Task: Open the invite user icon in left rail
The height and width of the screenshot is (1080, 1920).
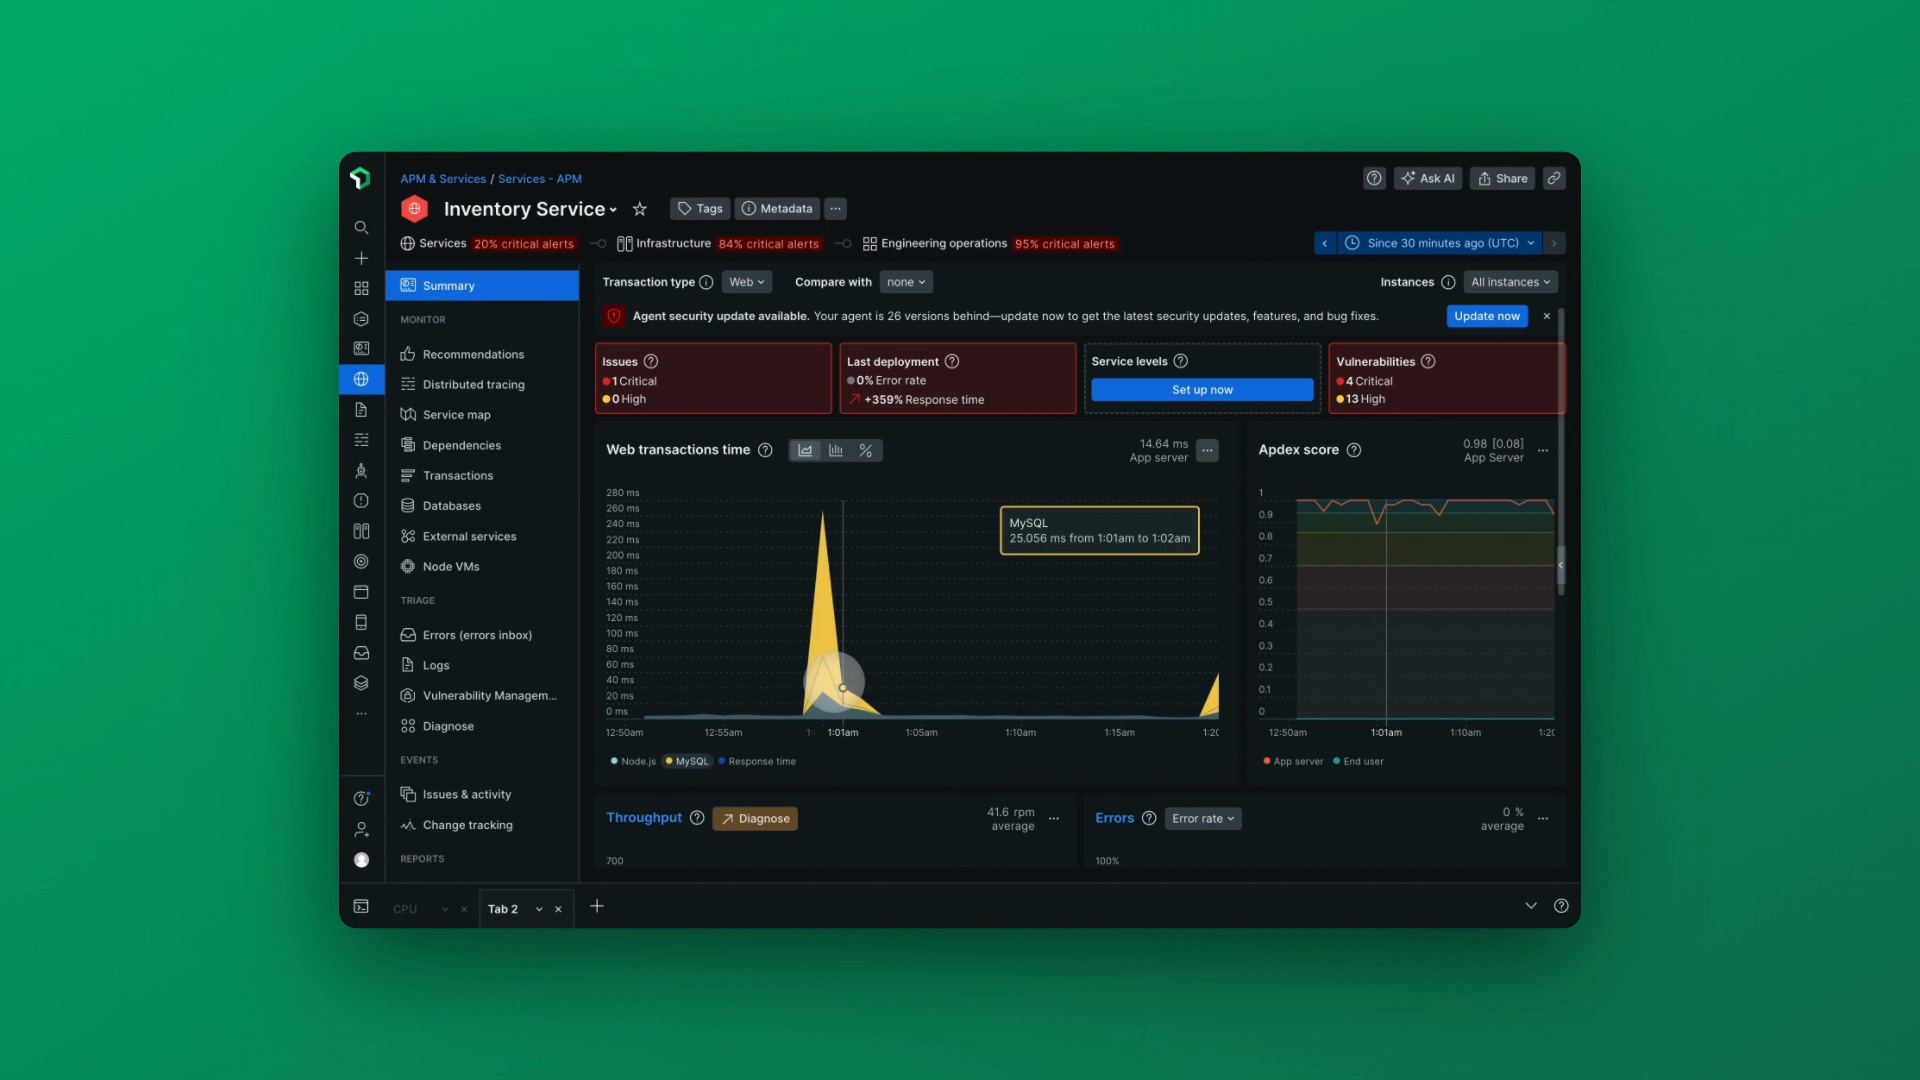Action: [x=361, y=829]
